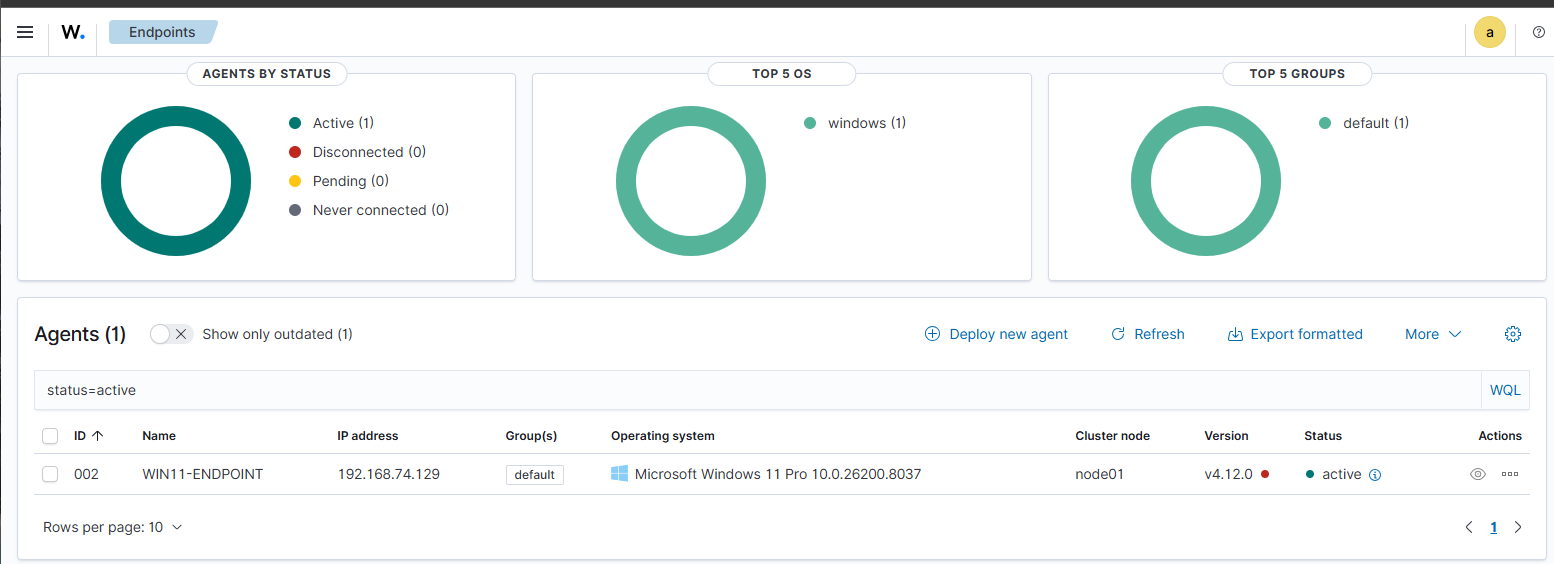1554x564 pixels.
Task: Open the hamburger navigation menu
Action: 25,32
